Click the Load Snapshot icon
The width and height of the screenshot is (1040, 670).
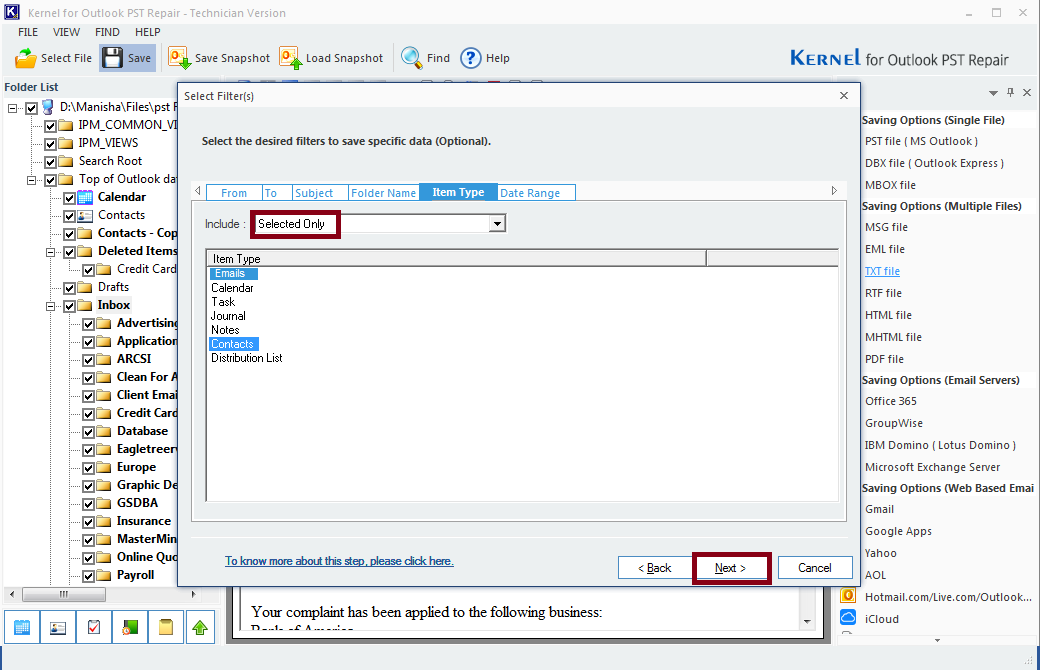pyautogui.click(x=291, y=58)
